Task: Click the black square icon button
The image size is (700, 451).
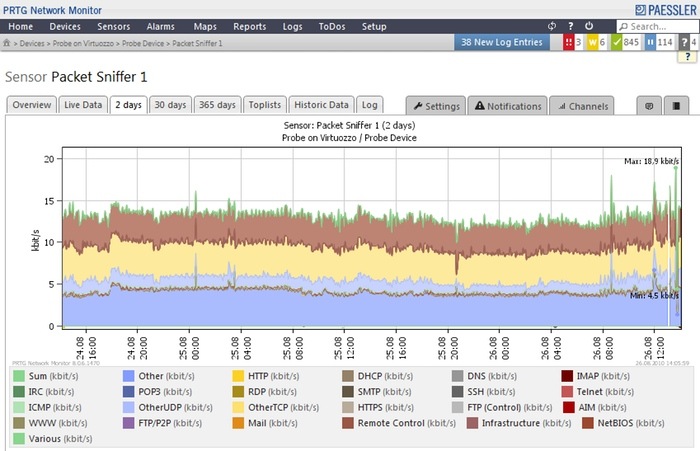Action: [x=676, y=106]
